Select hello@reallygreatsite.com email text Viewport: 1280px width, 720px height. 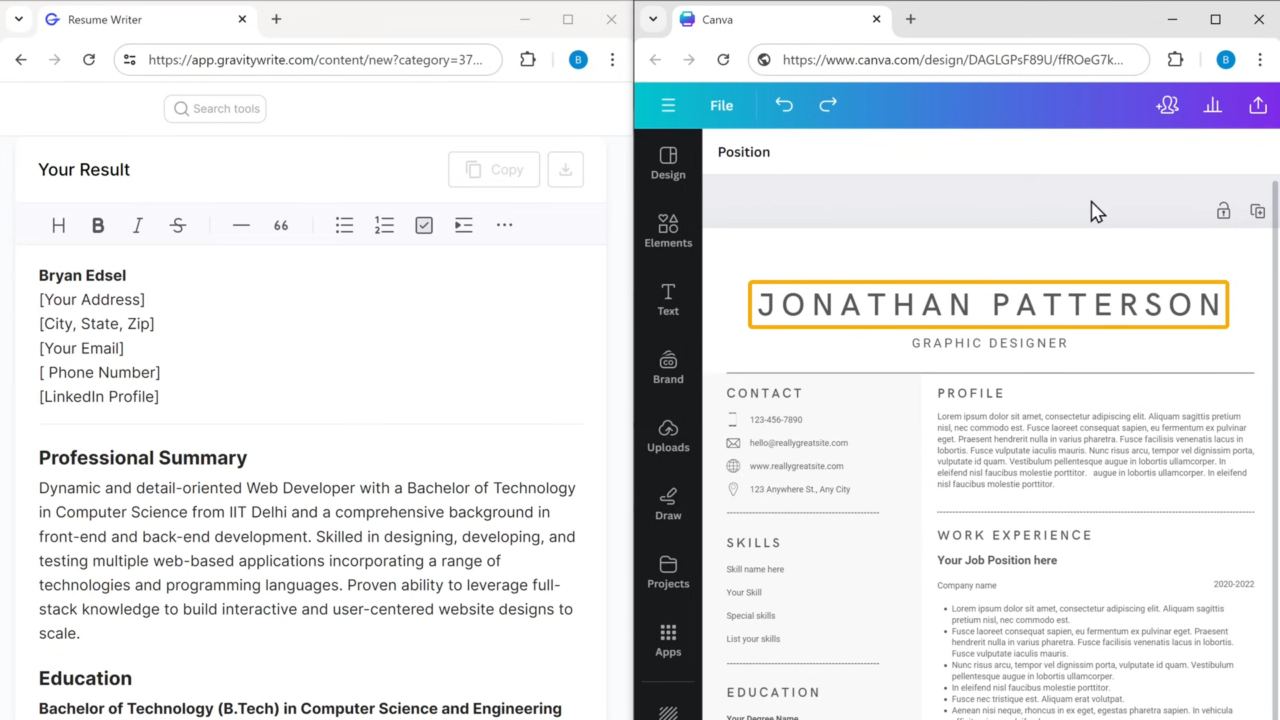click(799, 443)
